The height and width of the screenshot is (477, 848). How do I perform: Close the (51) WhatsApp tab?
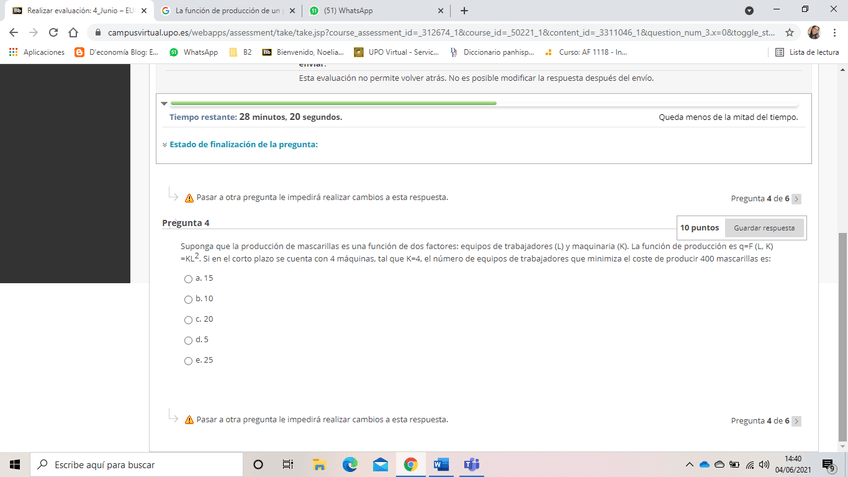440,11
